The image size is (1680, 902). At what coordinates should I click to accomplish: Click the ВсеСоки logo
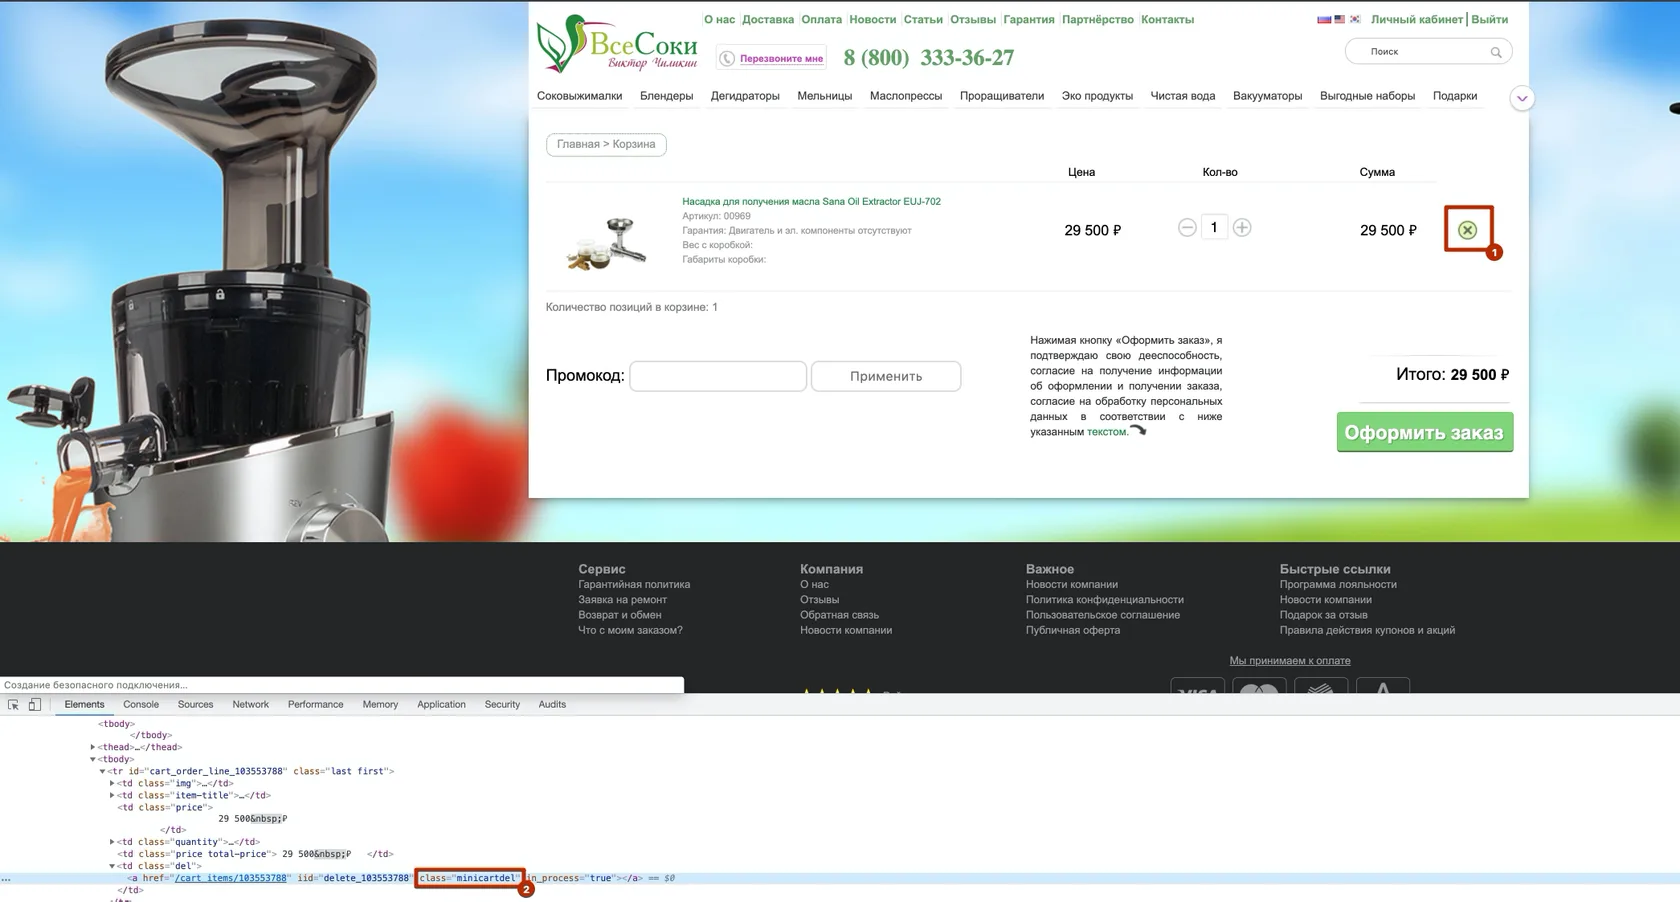pos(617,45)
